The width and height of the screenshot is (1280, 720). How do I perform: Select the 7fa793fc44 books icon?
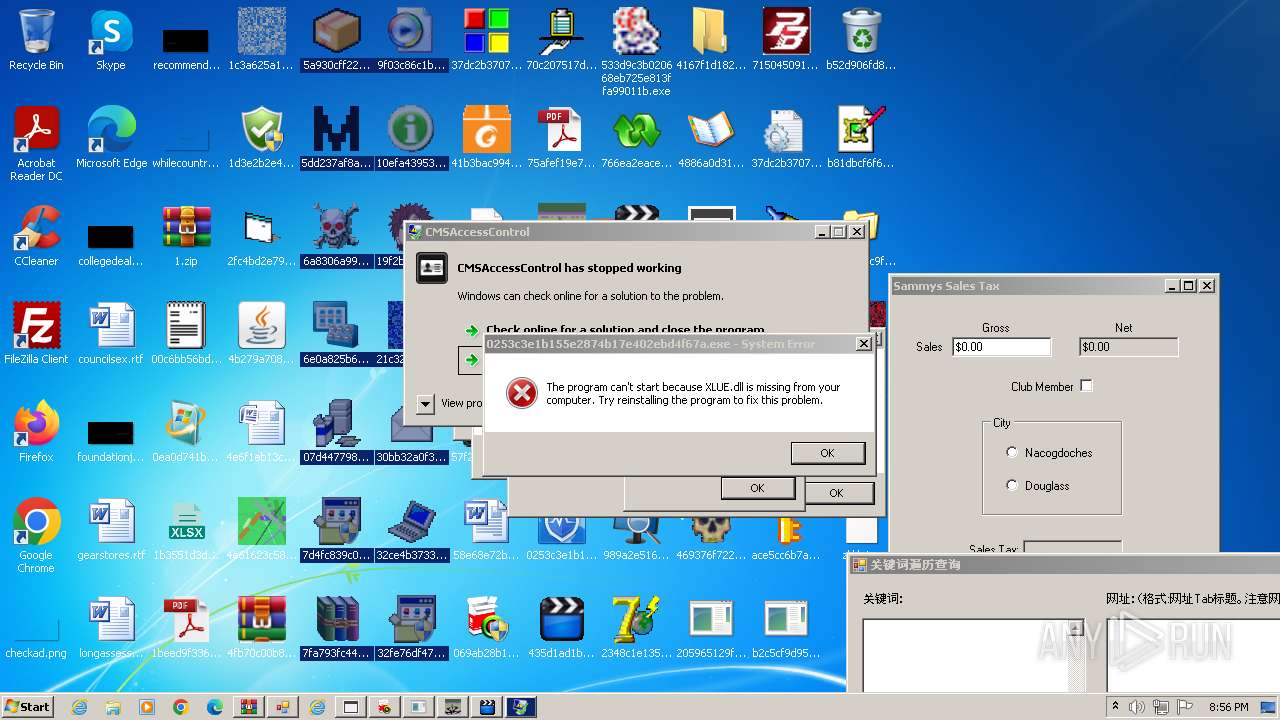tap(337, 628)
